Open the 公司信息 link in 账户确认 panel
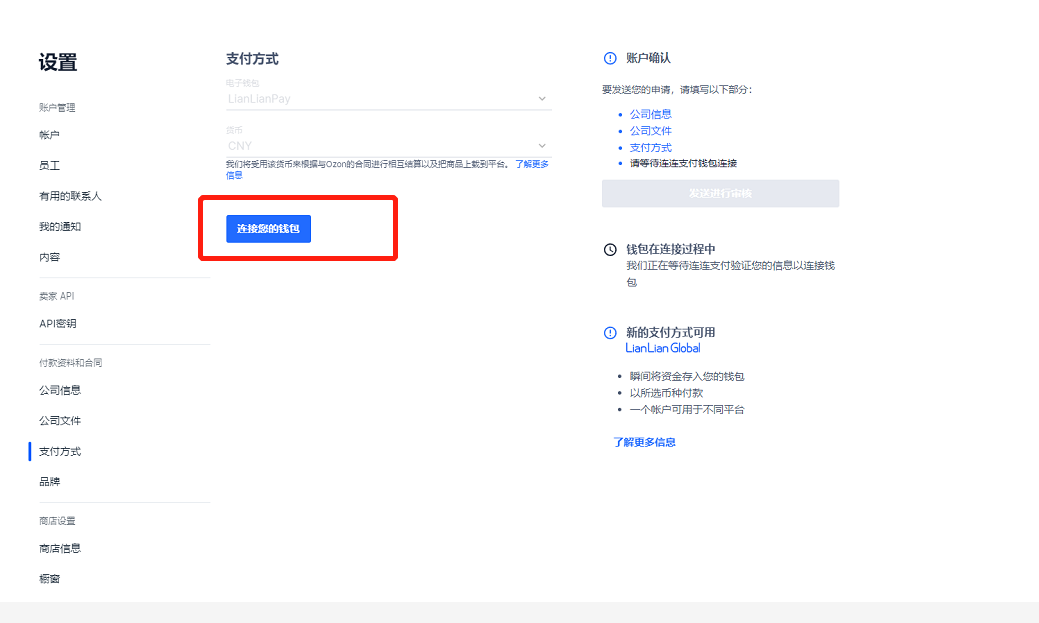Screen dimensions: 1039x623 (651, 113)
